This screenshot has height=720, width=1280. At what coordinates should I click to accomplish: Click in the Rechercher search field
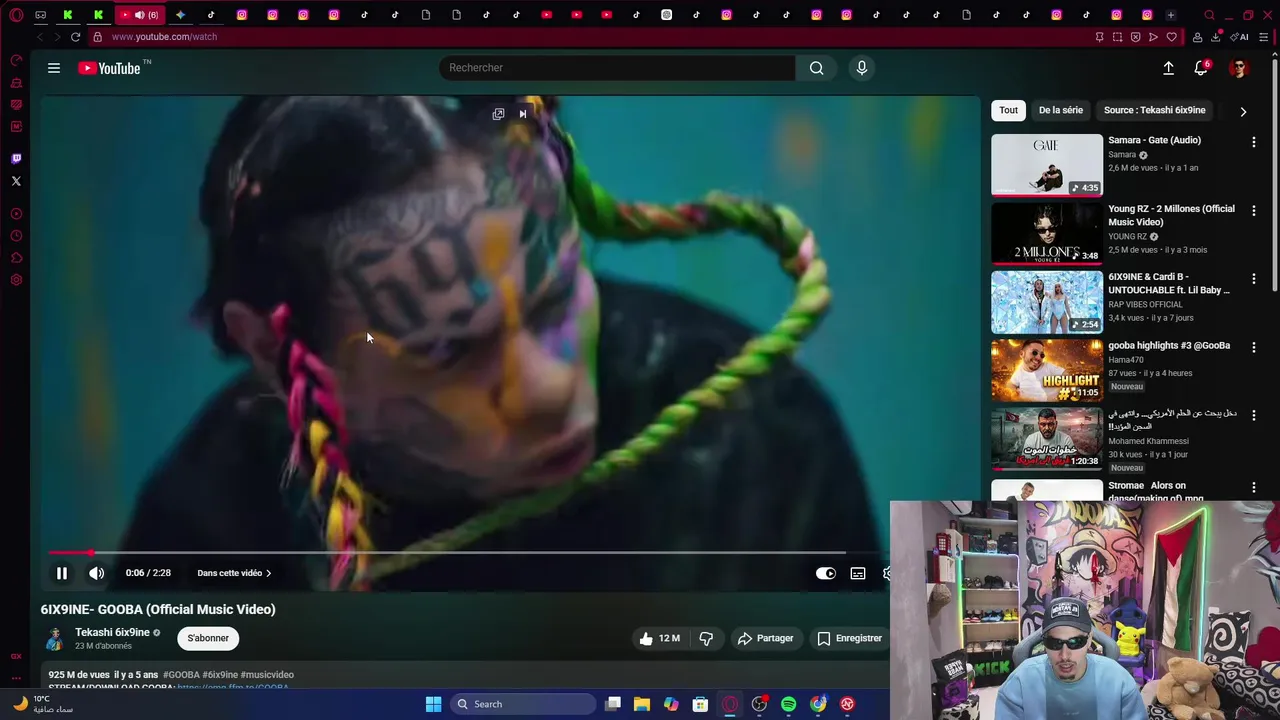click(x=617, y=68)
